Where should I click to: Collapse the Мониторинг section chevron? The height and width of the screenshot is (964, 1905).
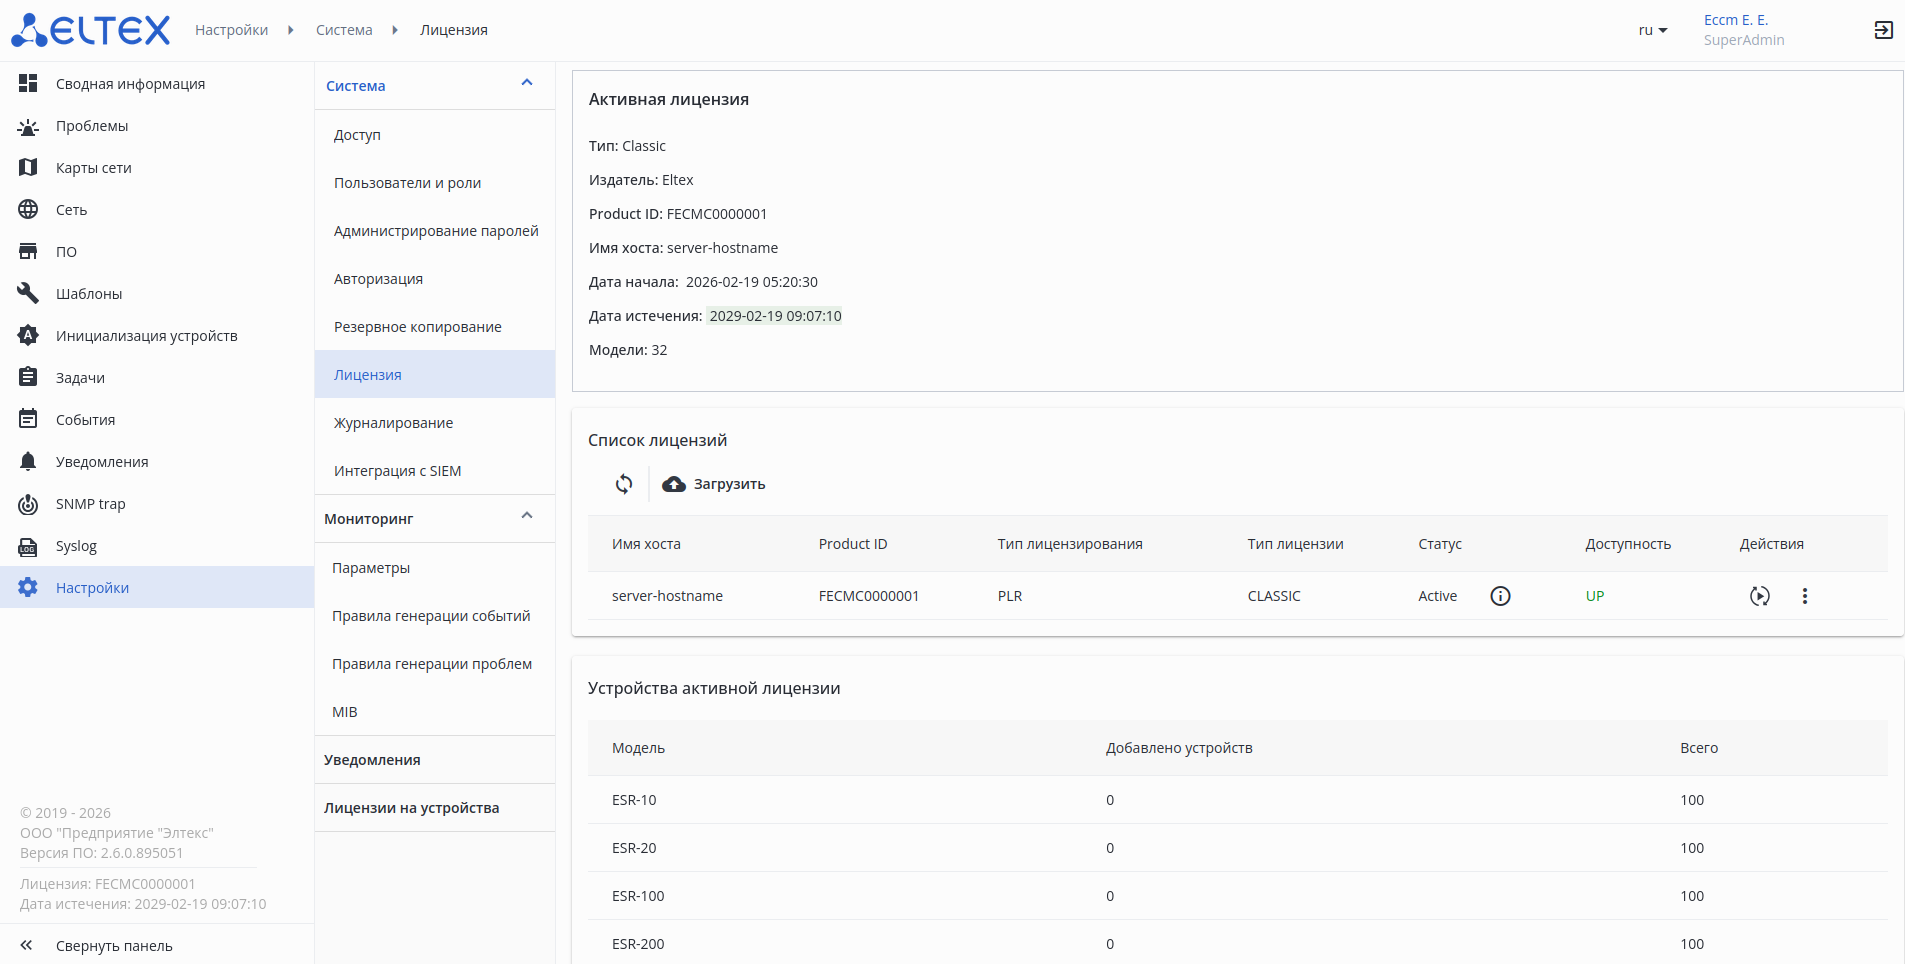527,516
